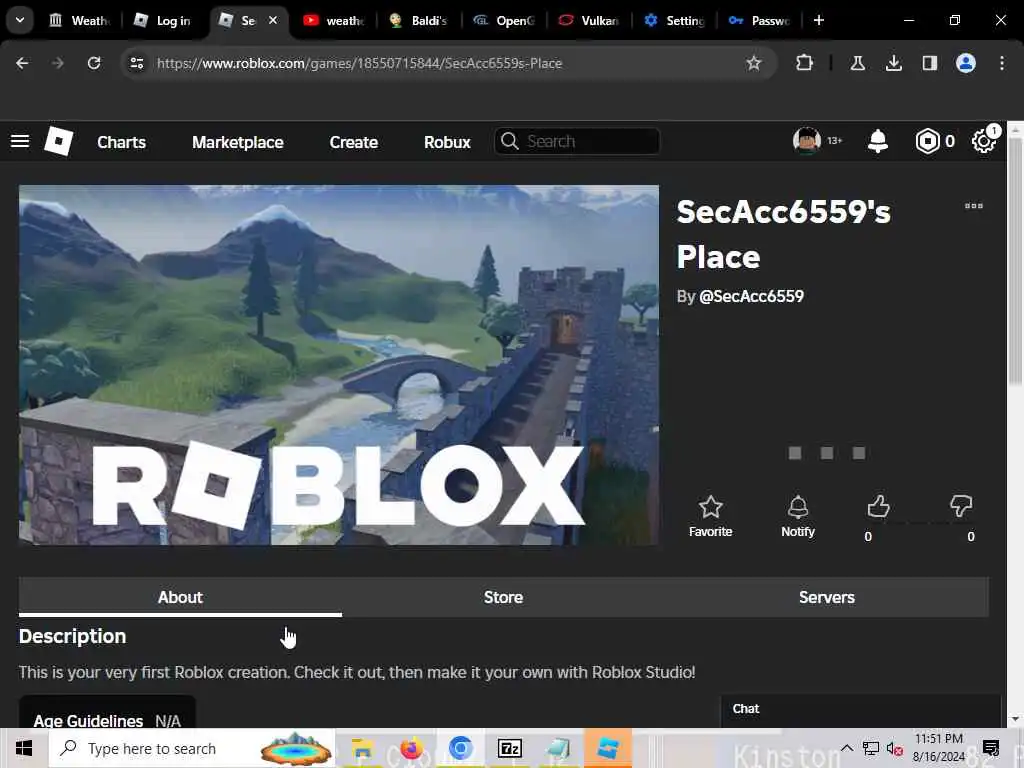The image size is (1024, 768).
Task: Open the Windows action center
Action: (991, 748)
